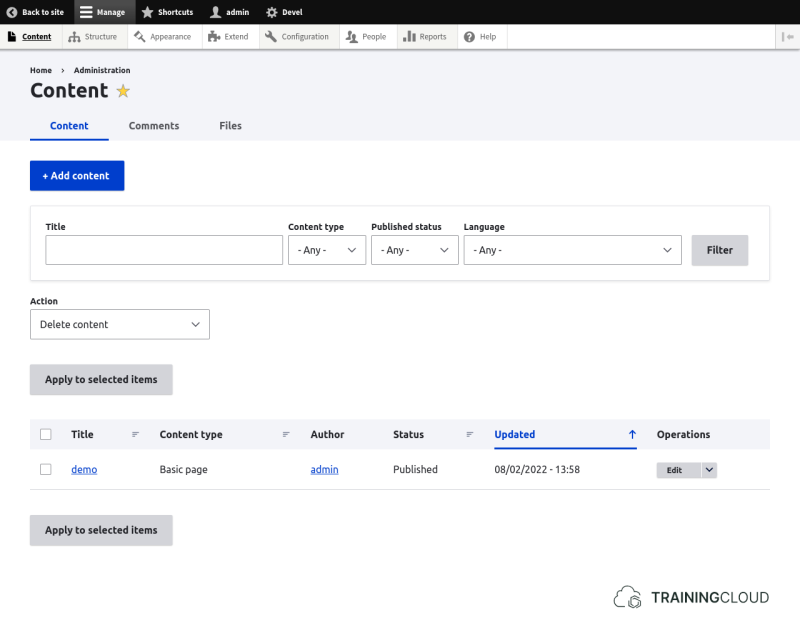The width and height of the screenshot is (800, 640).
Task: Click the Published status cell
Action: click(415, 470)
